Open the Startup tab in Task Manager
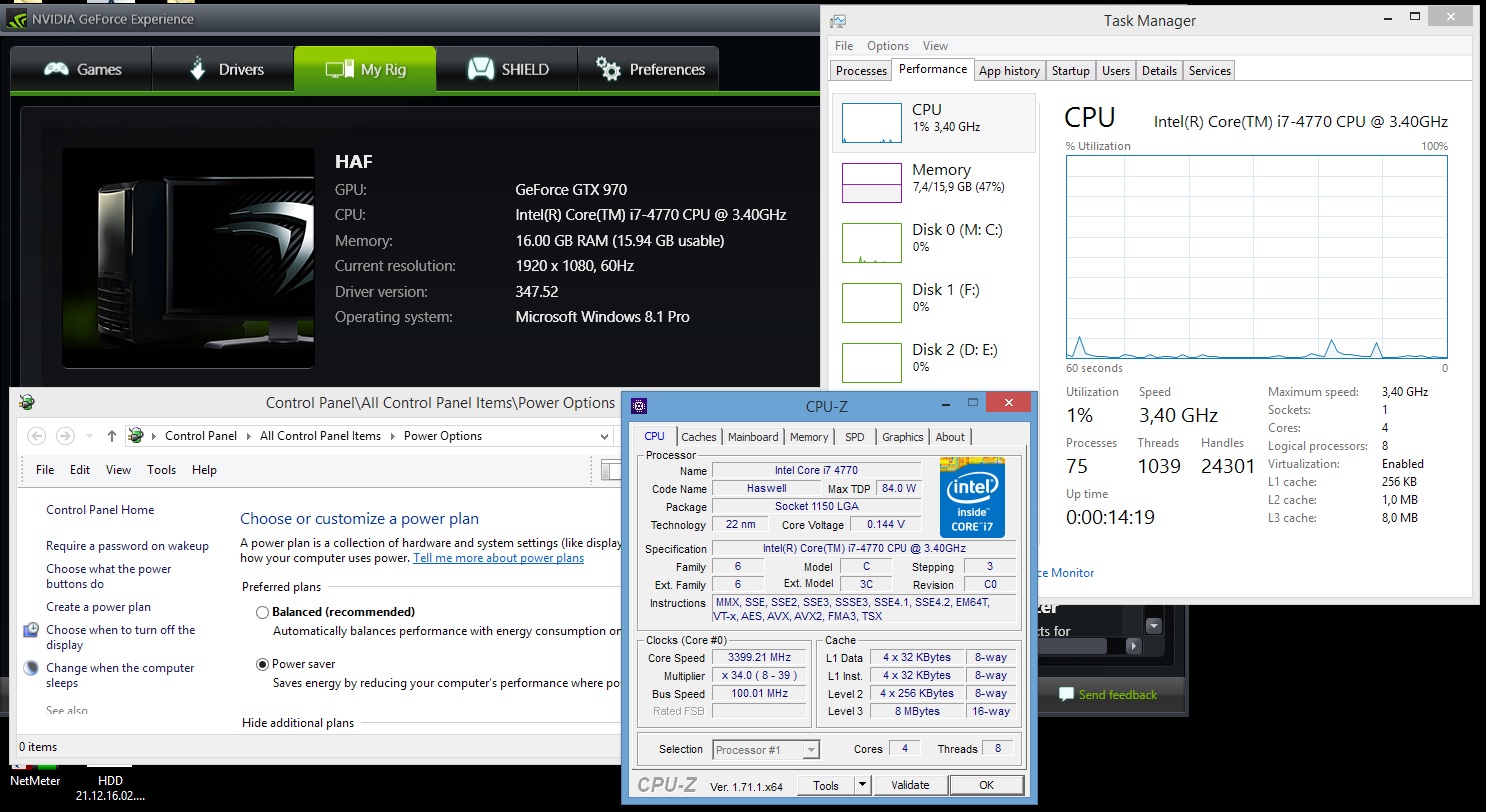Image resolution: width=1486 pixels, height=812 pixels. click(1070, 71)
